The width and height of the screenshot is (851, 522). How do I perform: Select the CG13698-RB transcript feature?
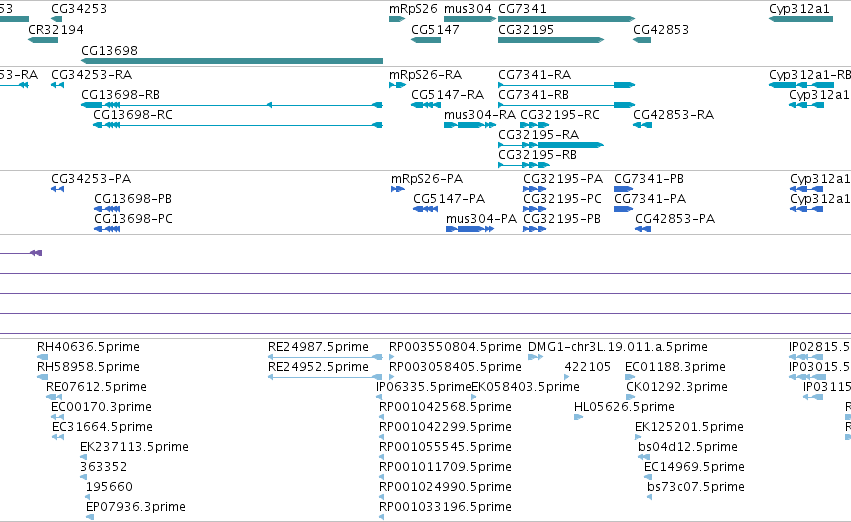point(232,105)
